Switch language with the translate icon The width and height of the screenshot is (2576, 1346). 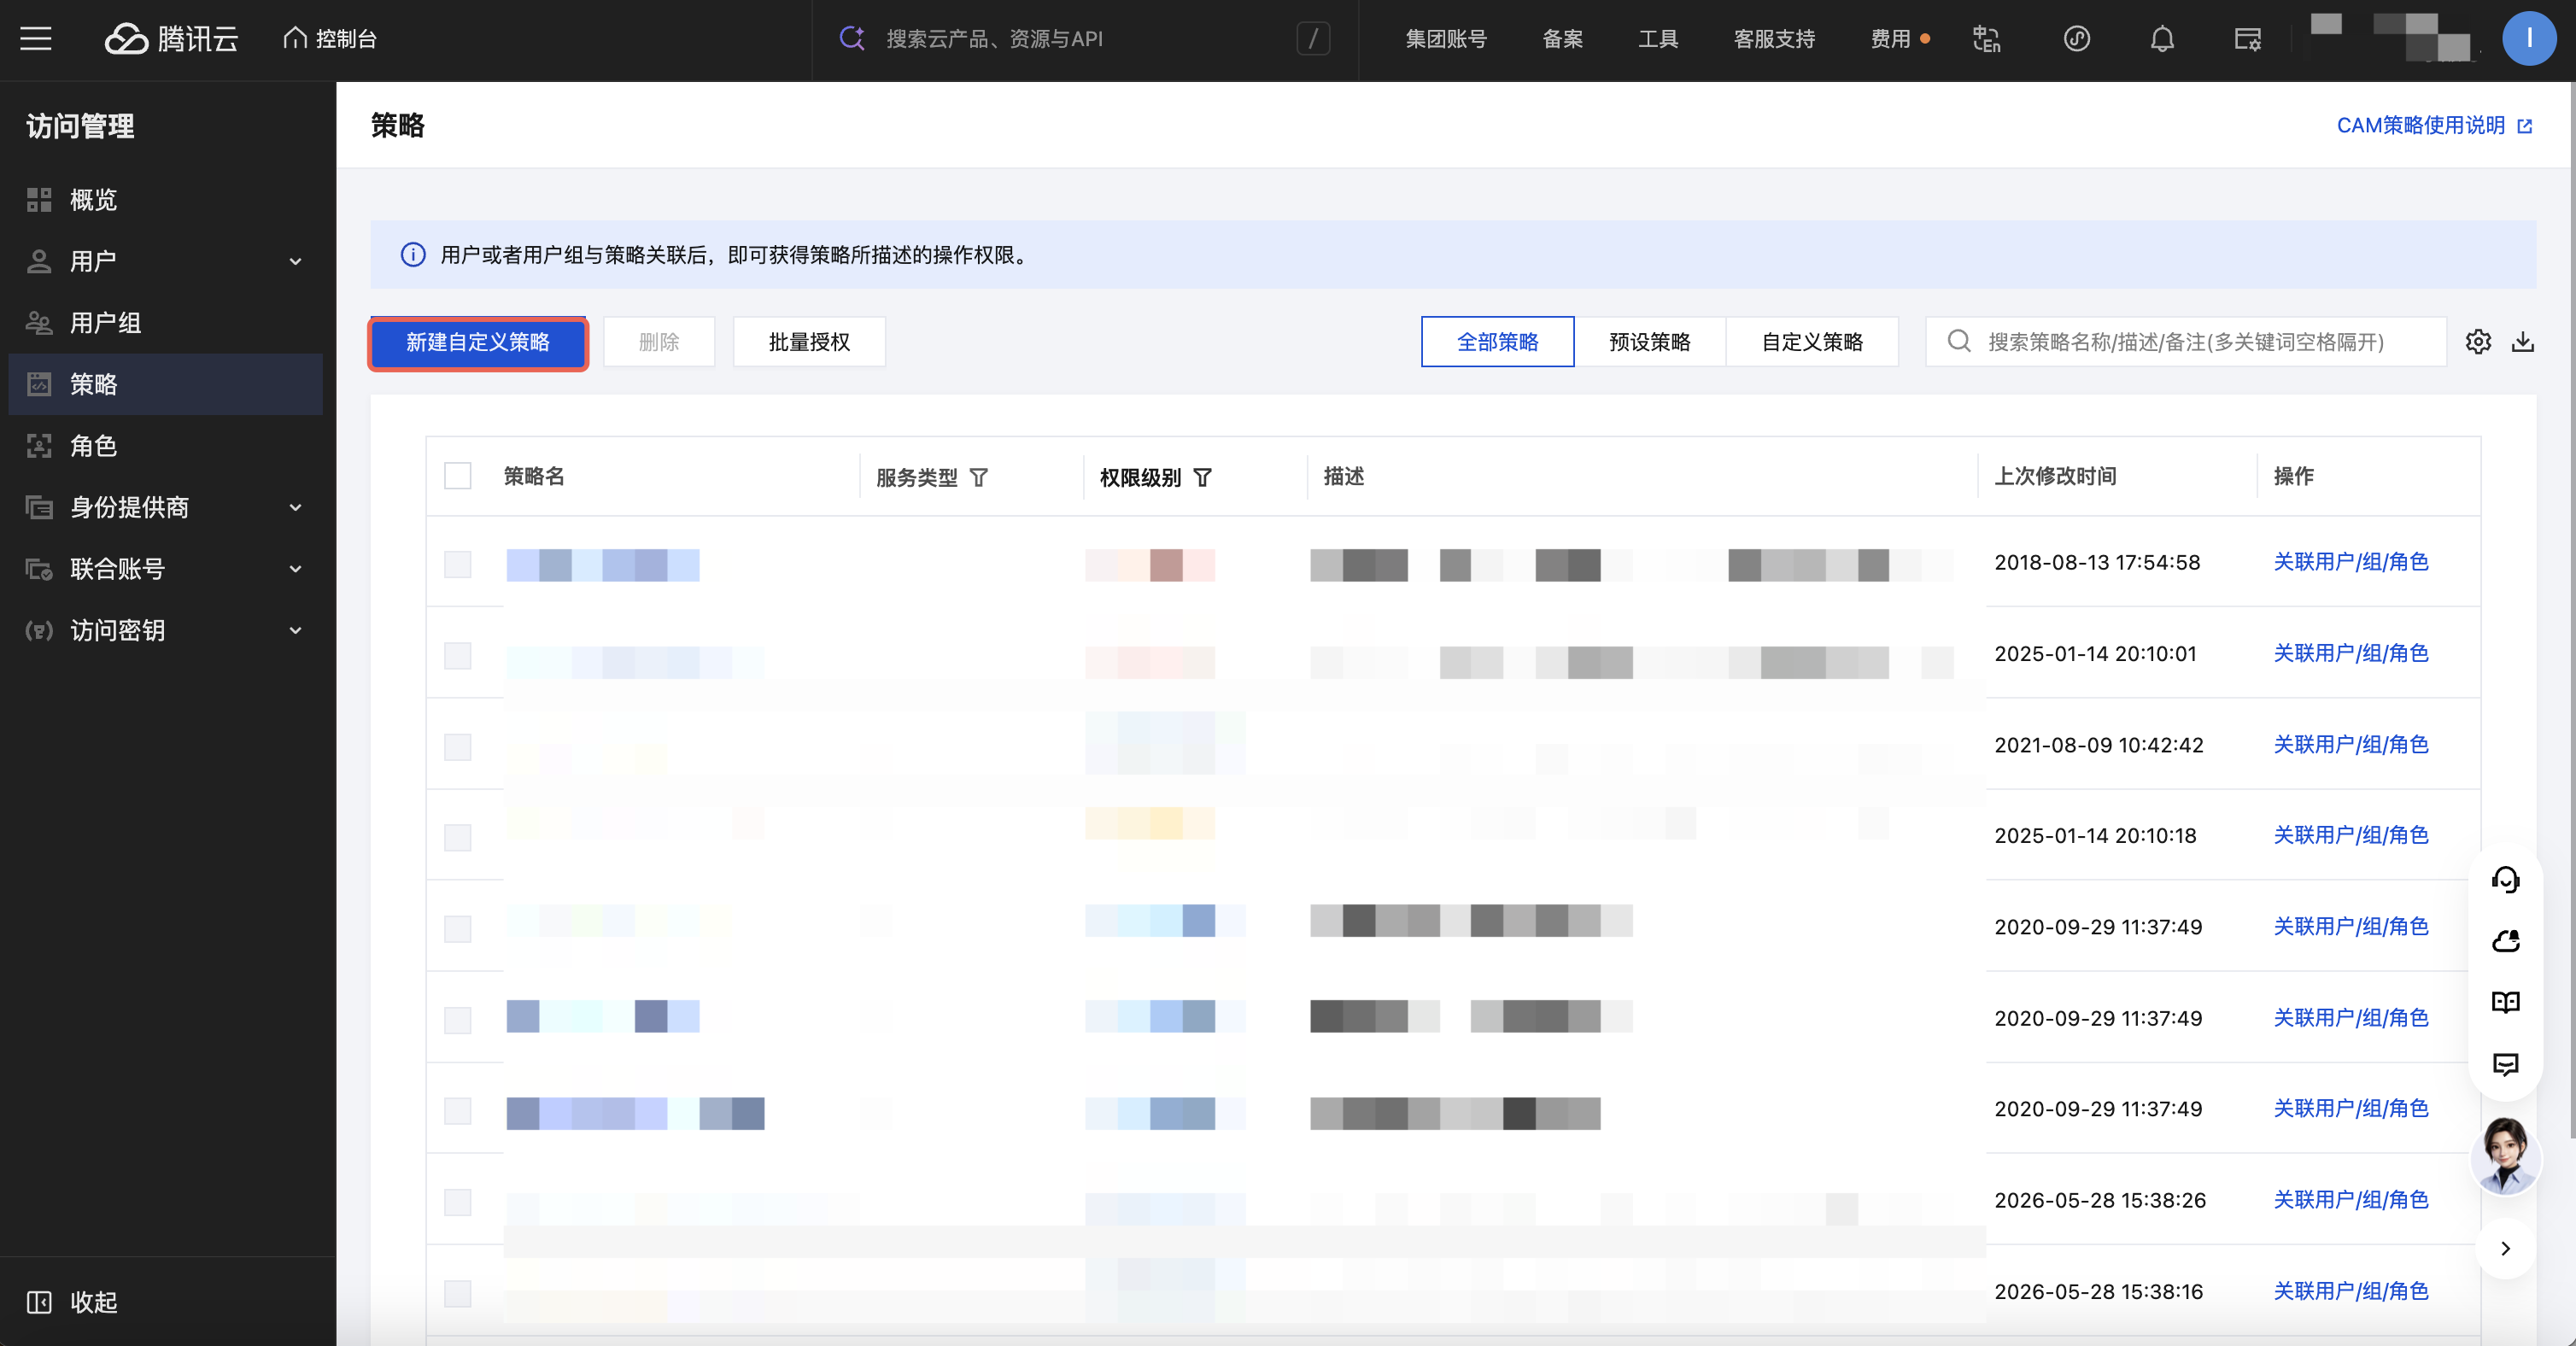1986,39
